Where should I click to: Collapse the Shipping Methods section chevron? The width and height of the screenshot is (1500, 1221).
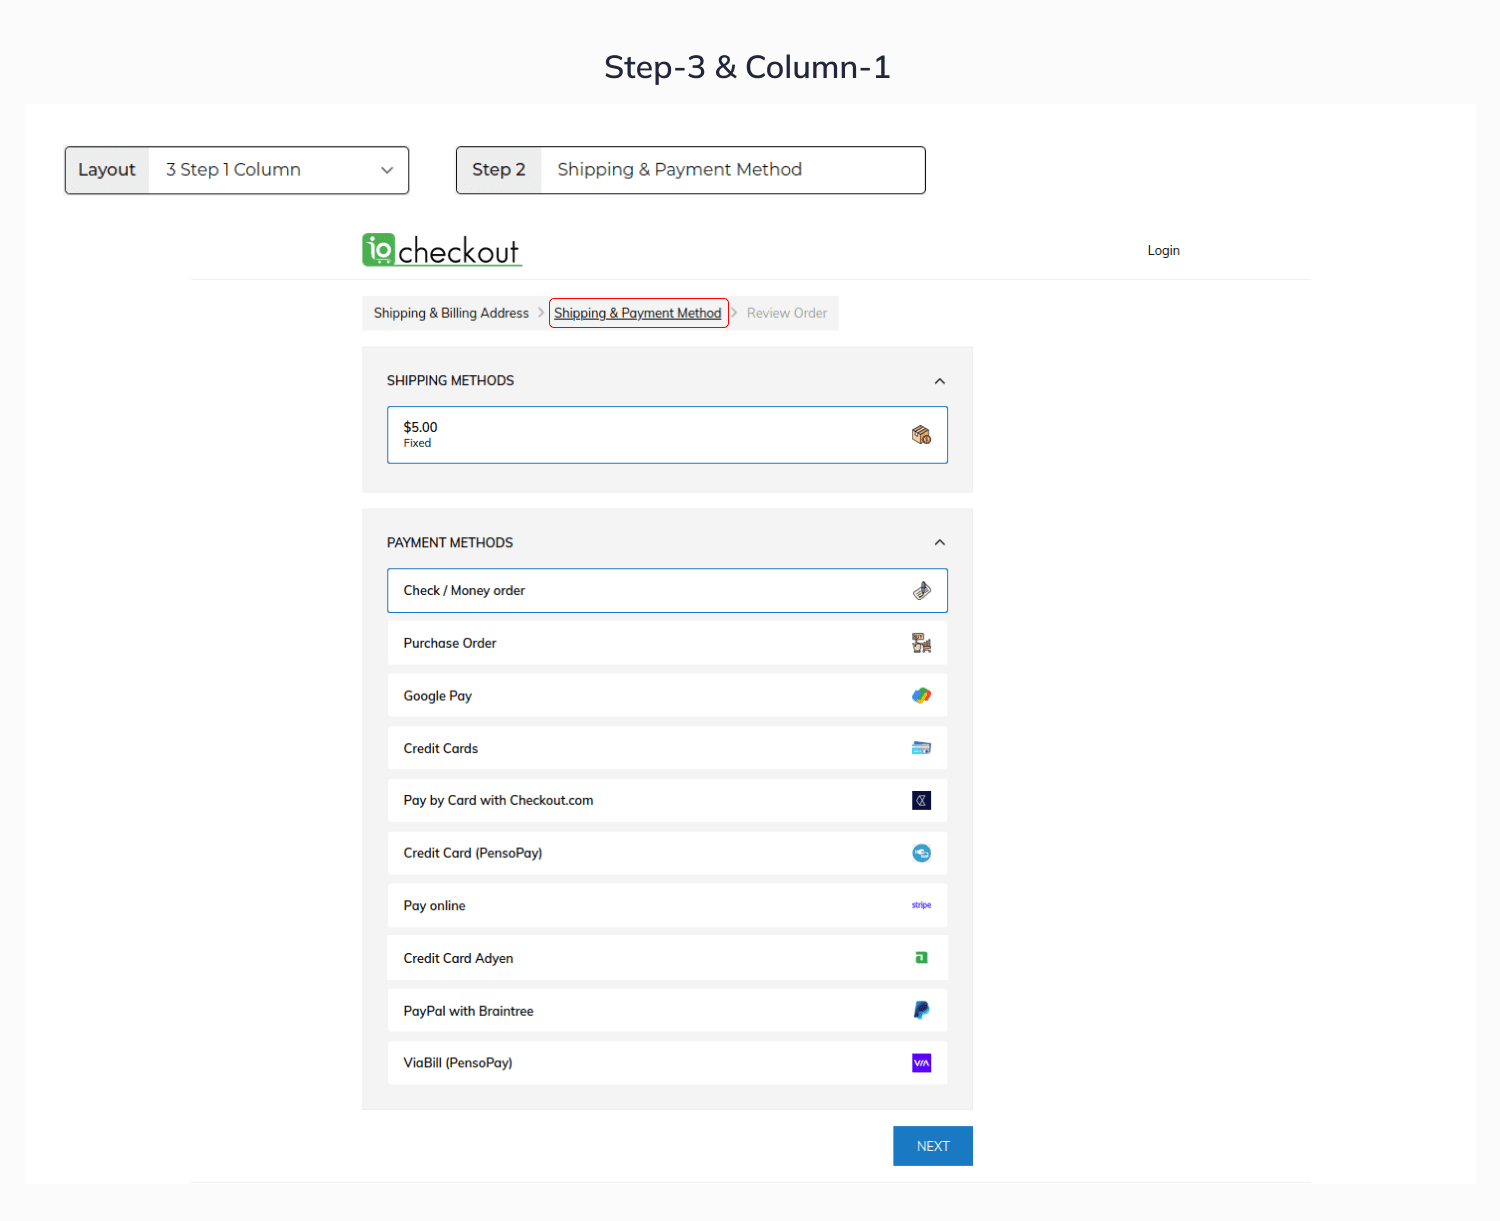pos(939,381)
